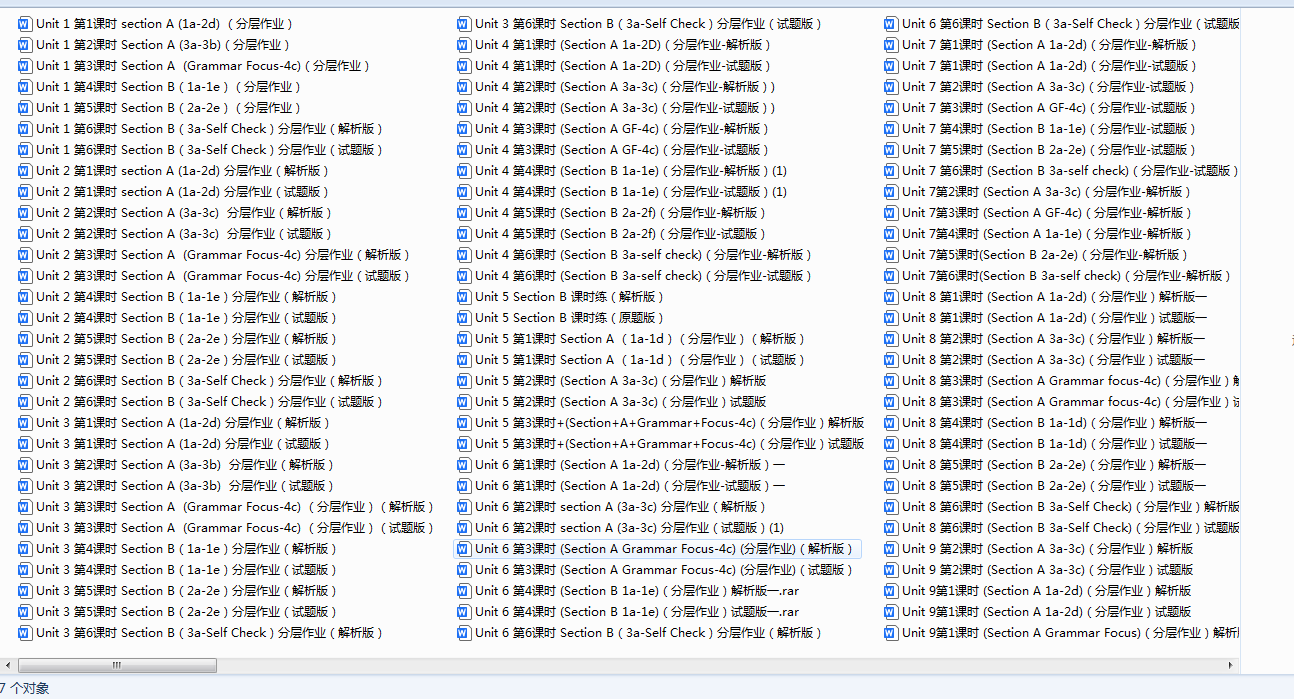Image resolution: width=1294 pixels, height=699 pixels.
Task: Select Unit 9 第2课时 Section A 3a-3c 试题版 name
Action: (x=1047, y=569)
